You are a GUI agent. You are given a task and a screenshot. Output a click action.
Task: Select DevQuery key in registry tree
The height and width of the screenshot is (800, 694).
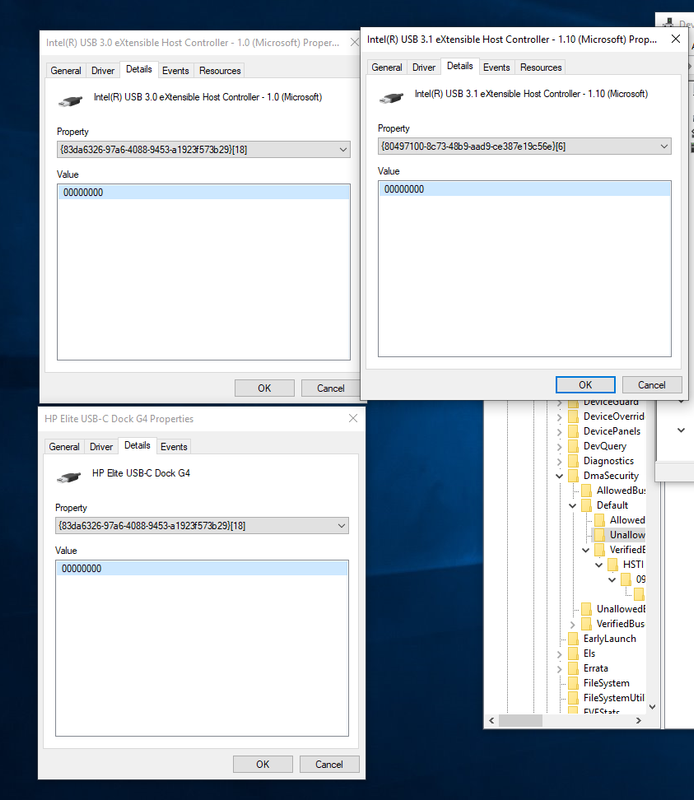coord(605,446)
